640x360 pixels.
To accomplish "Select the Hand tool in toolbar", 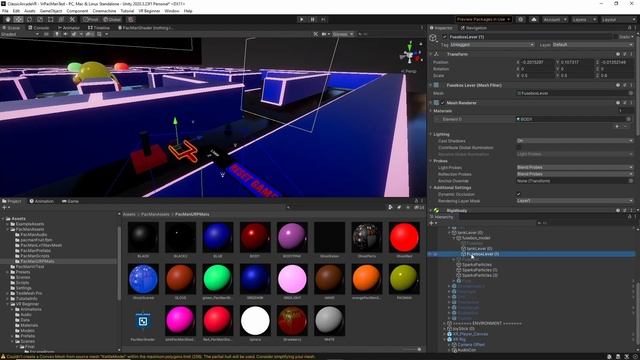I will (x=8, y=19).
